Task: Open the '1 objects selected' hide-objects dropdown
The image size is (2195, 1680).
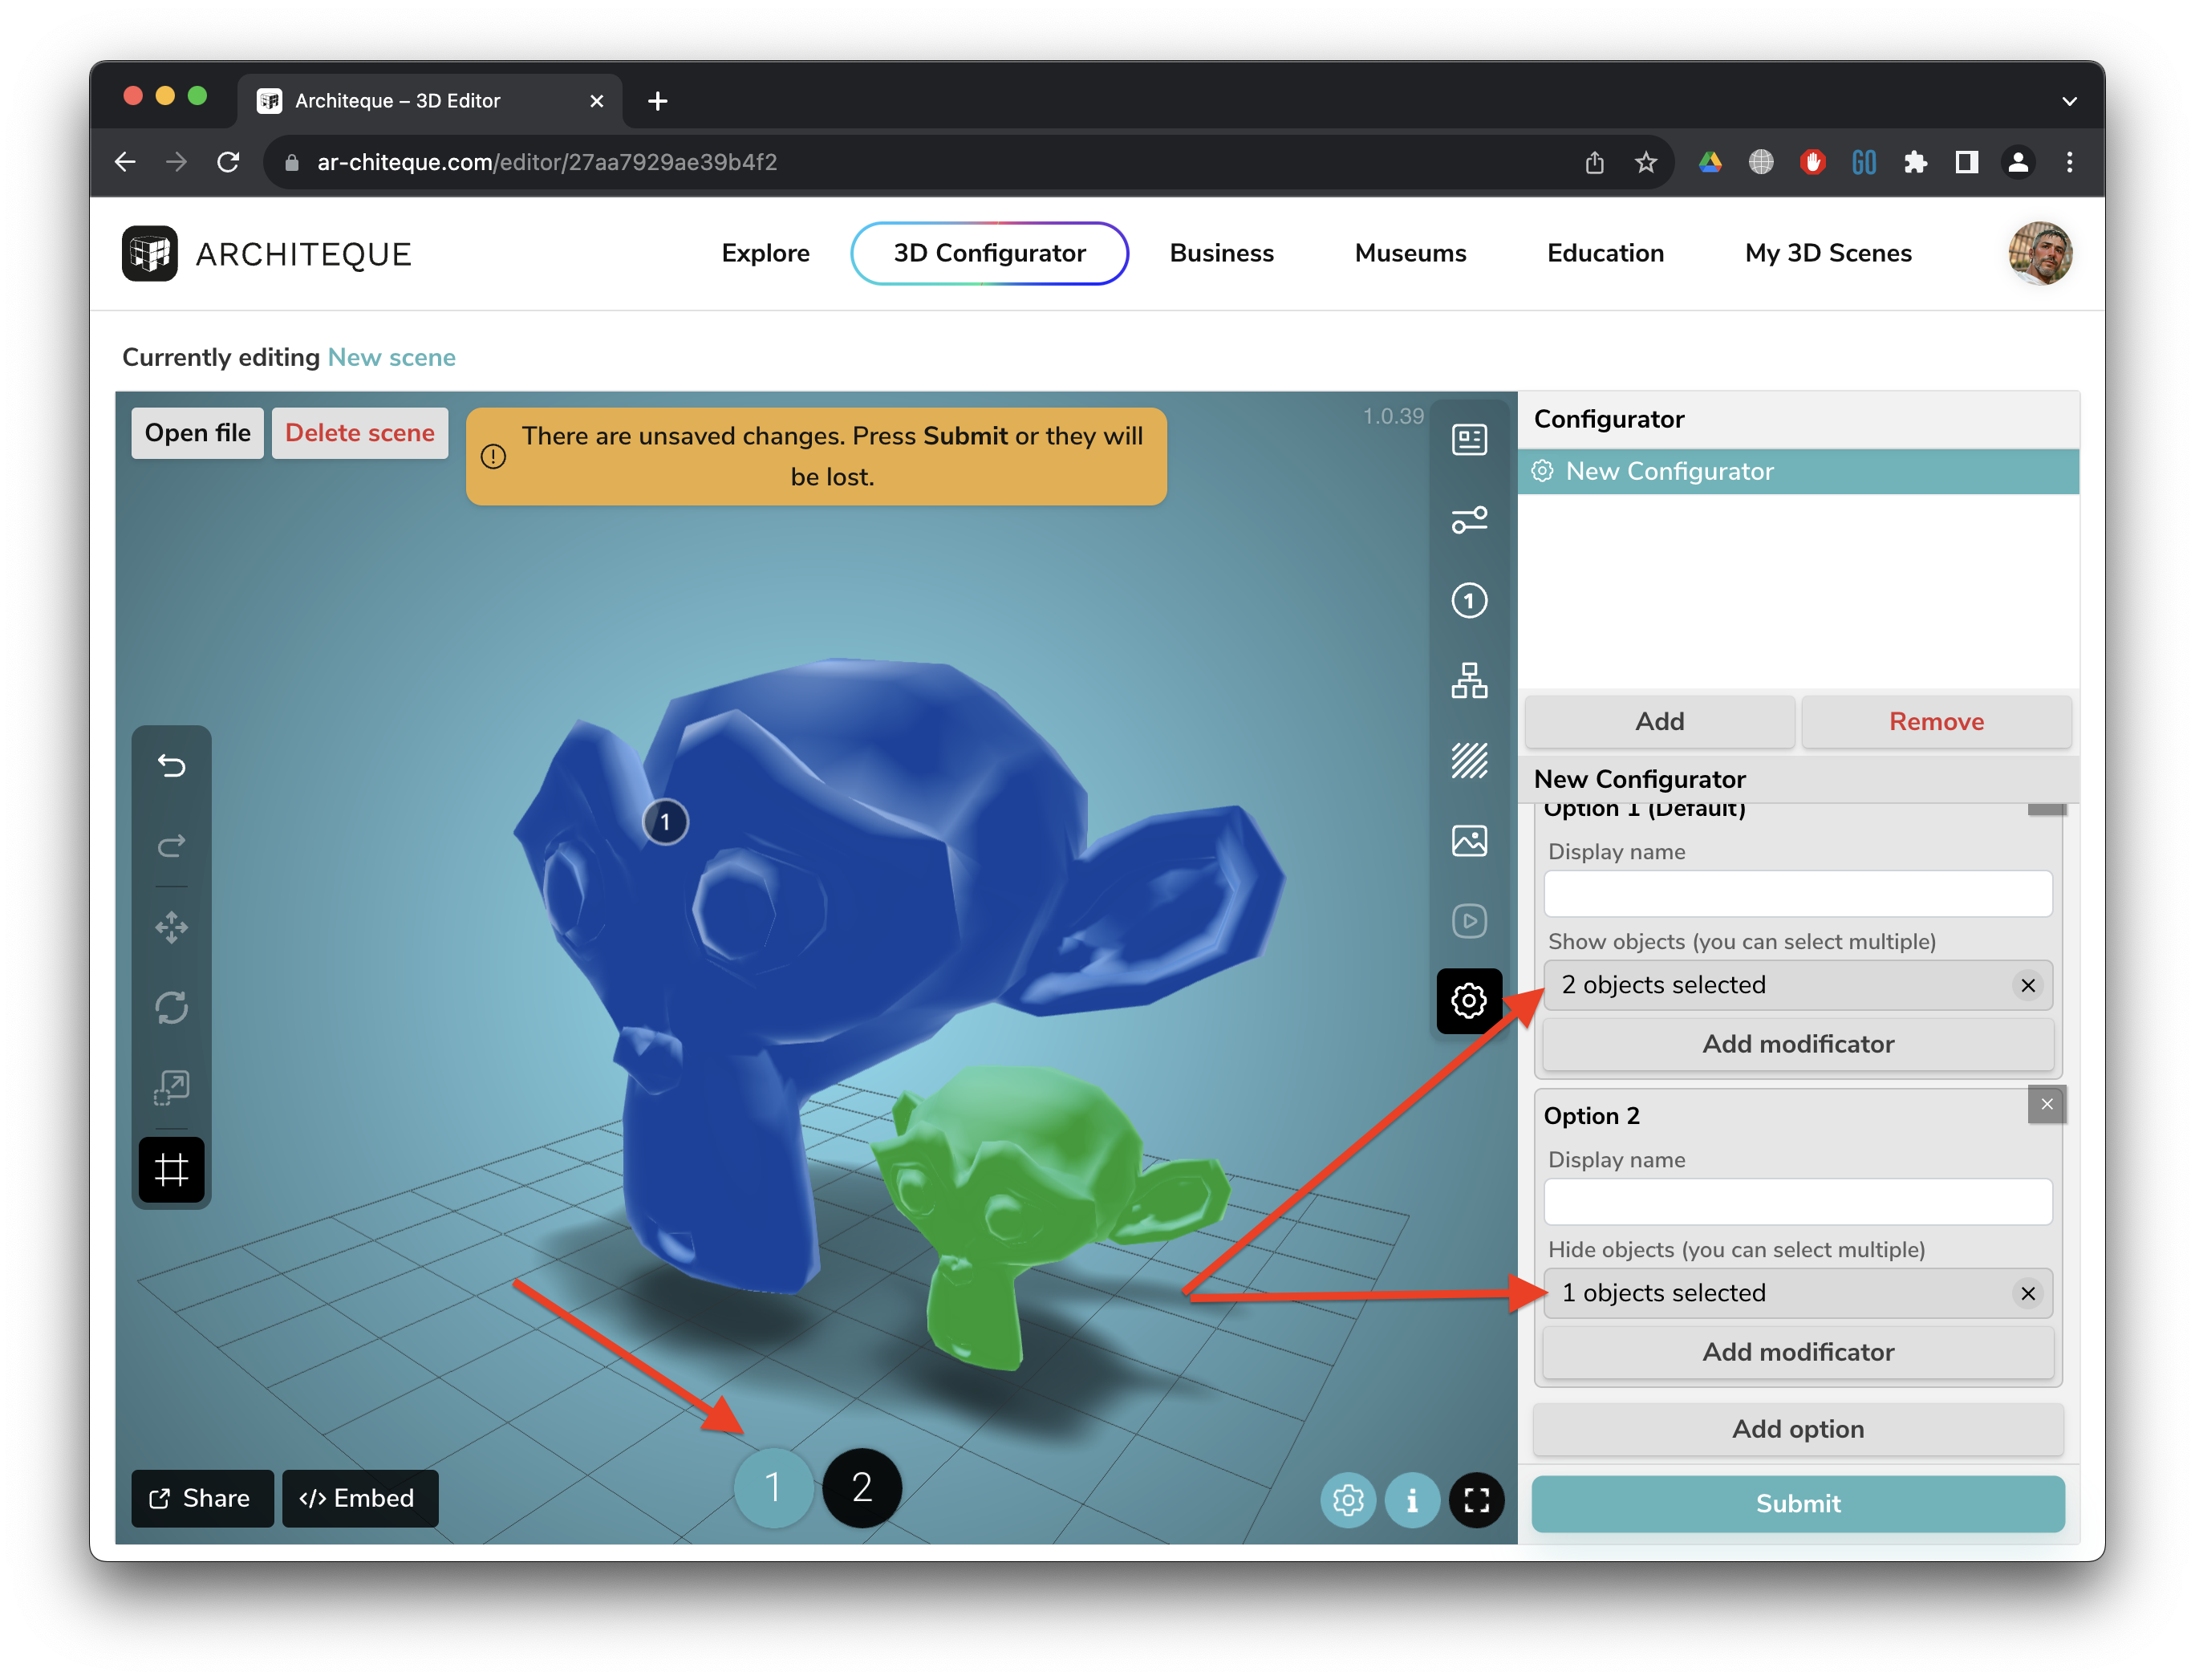Action: pos(1780,1293)
